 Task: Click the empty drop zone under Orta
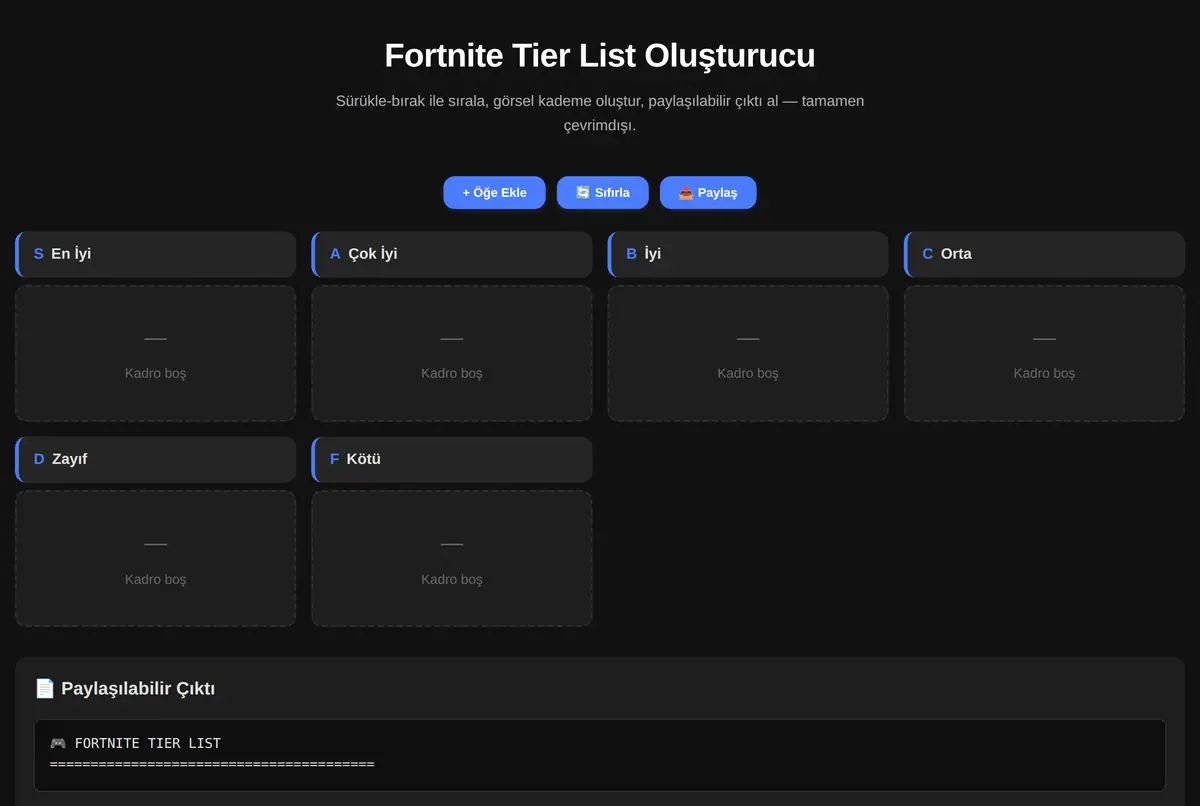coord(1044,353)
